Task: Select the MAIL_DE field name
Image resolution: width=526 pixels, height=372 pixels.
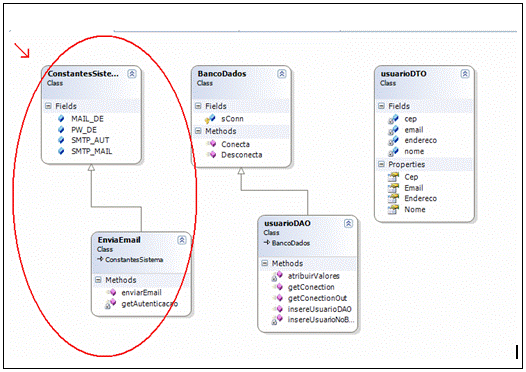Action: [88, 119]
